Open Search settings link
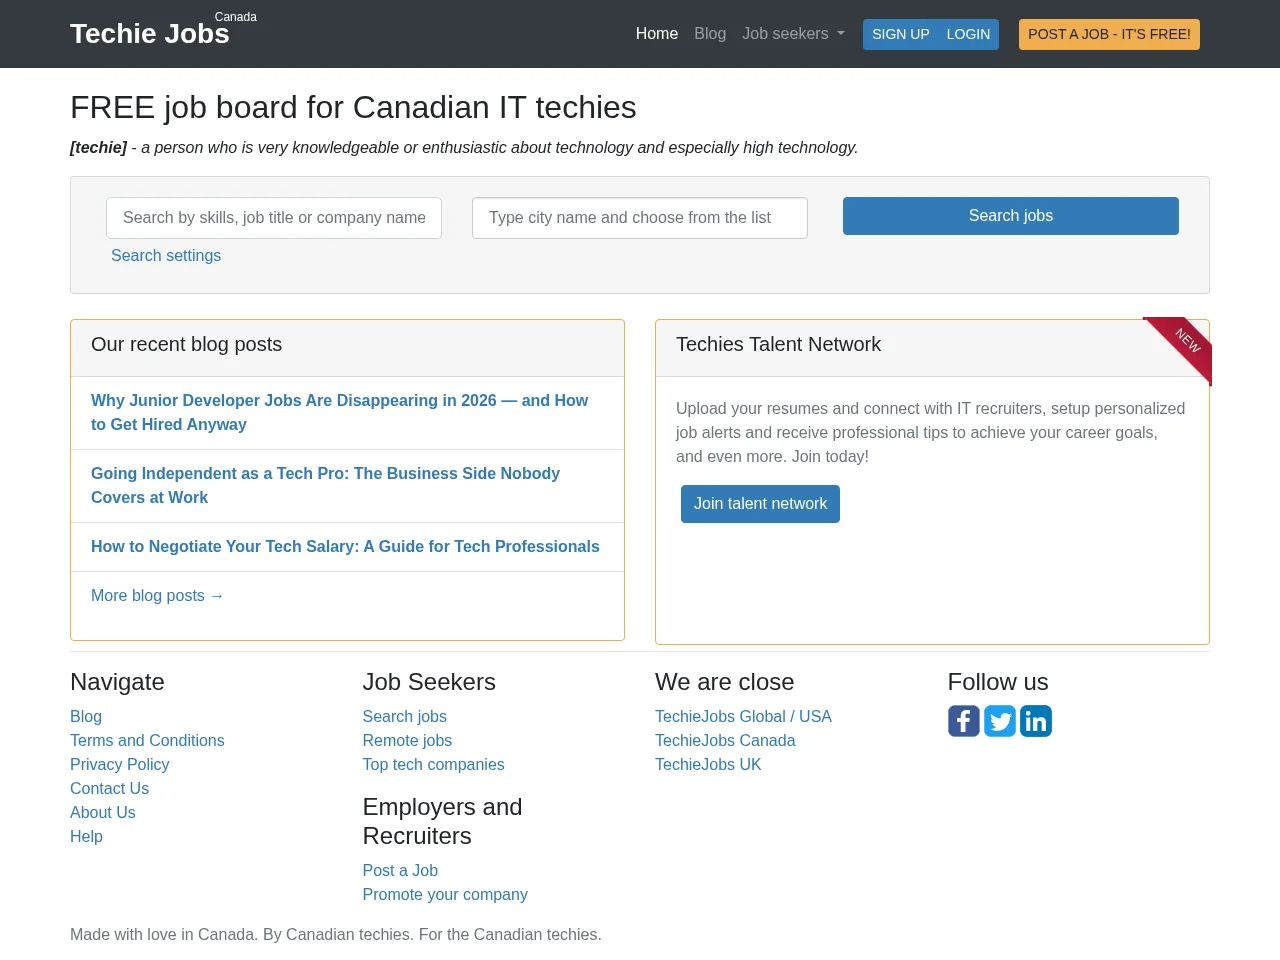 point(166,256)
